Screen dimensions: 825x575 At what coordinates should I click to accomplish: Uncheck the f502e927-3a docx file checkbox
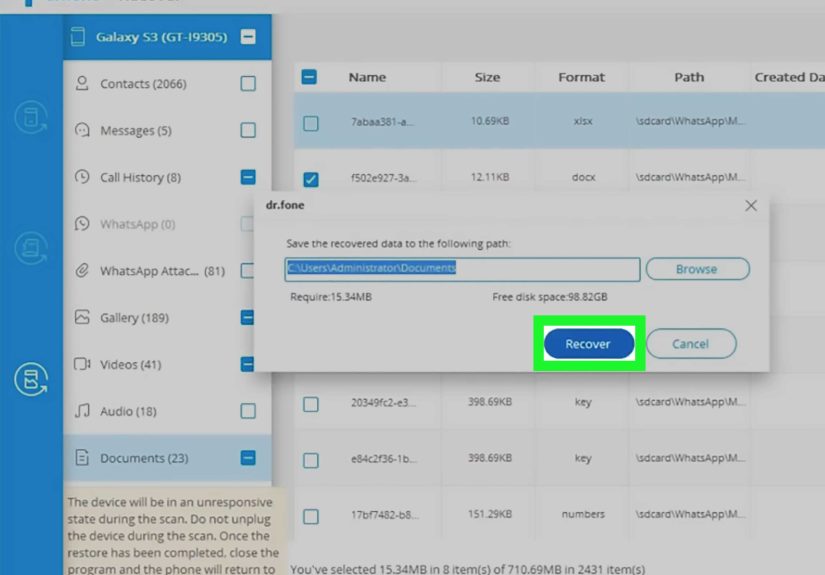coord(310,179)
